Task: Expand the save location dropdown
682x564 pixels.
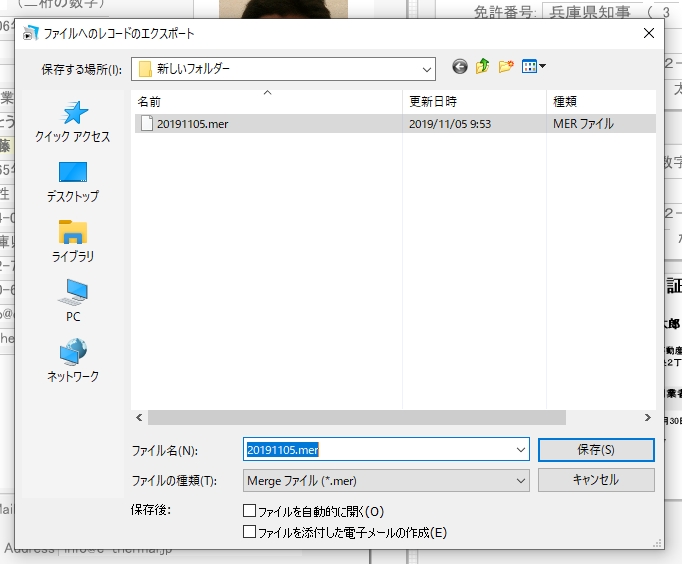Action: pos(427,69)
